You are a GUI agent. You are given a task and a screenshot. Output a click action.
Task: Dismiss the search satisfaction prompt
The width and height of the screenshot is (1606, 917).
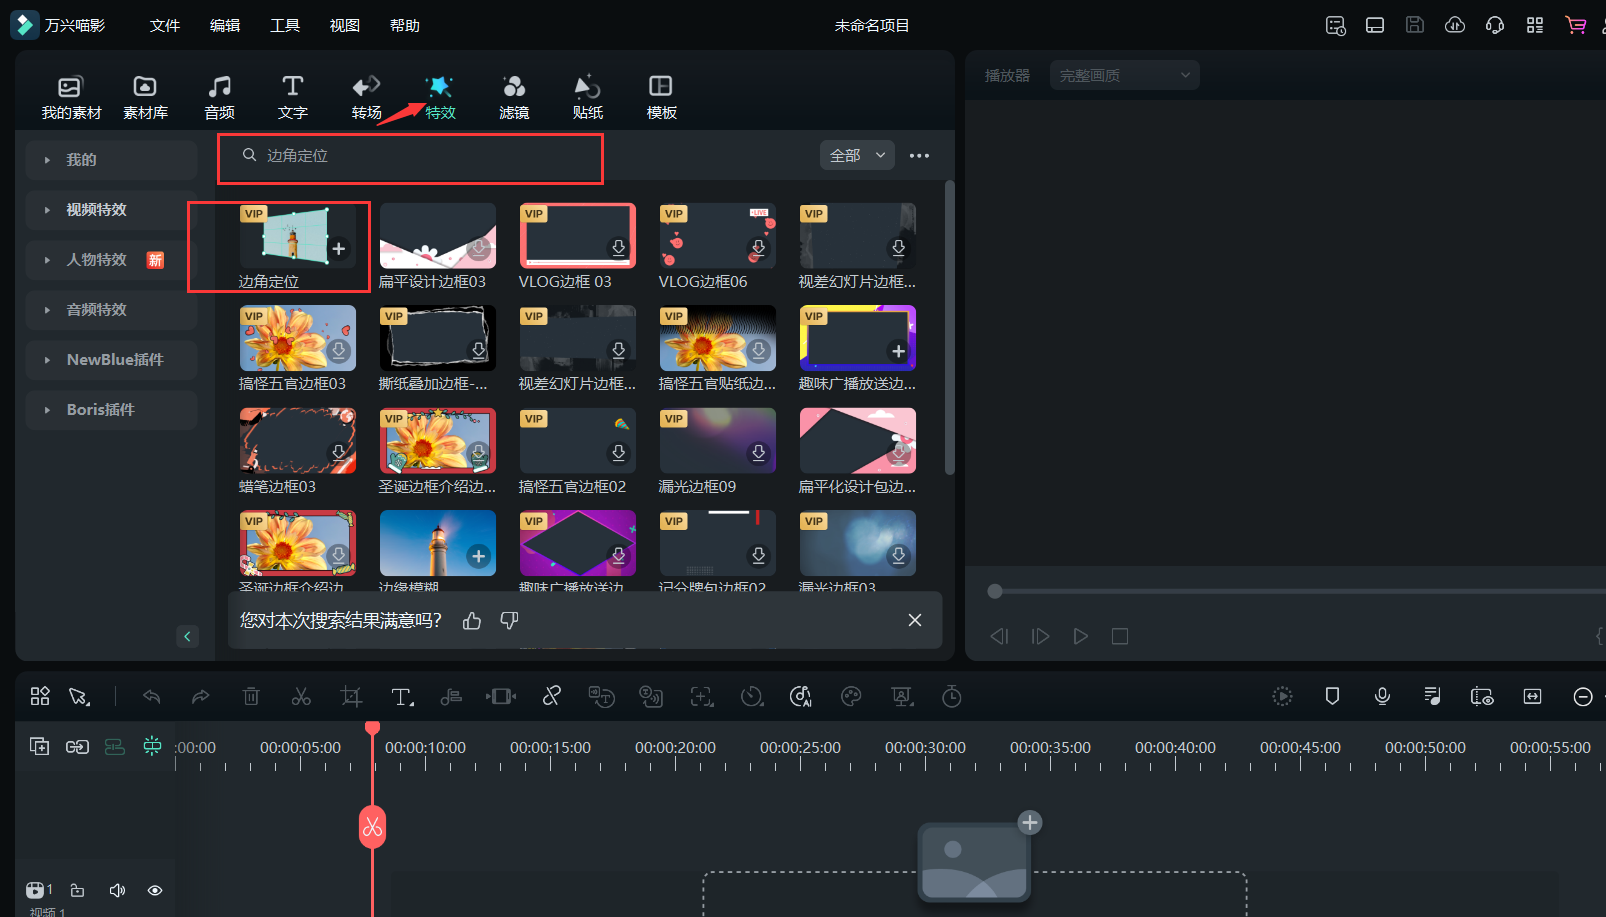coord(914,621)
